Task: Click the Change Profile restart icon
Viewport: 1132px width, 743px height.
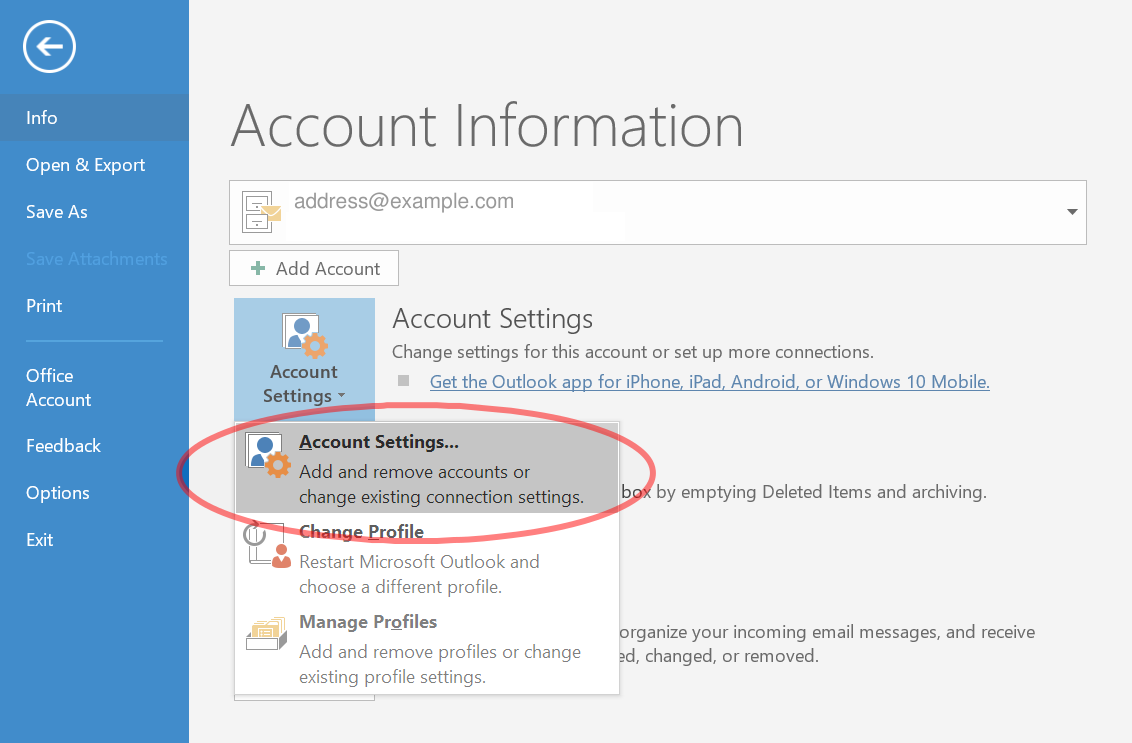Action: tap(266, 544)
